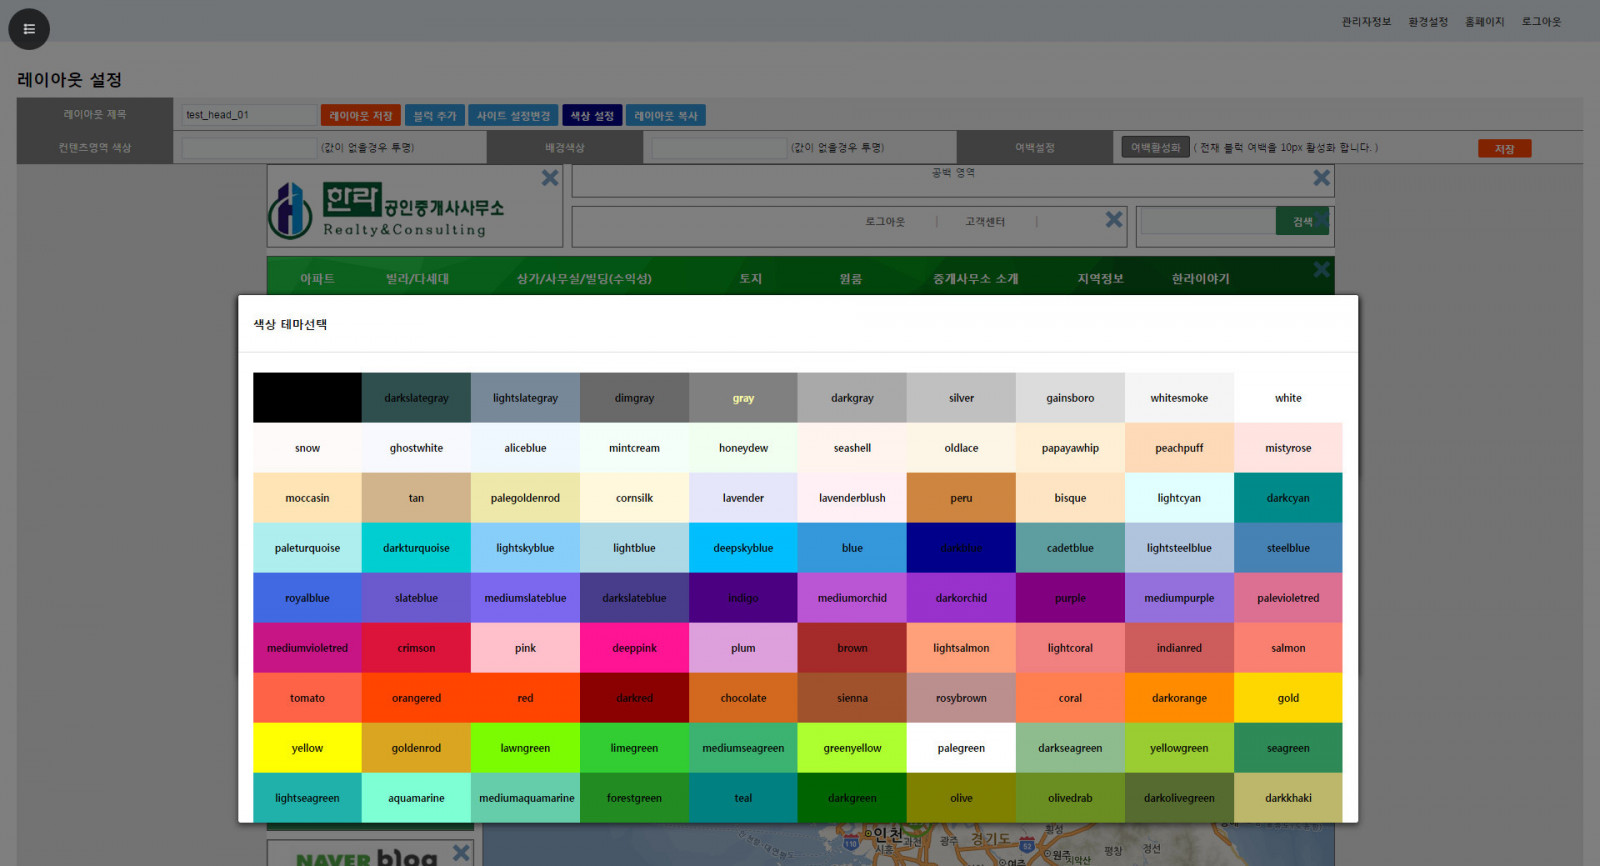This screenshot has width=1600, height=866.
Task: Close the green navigation menu block
Action: [1321, 270]
